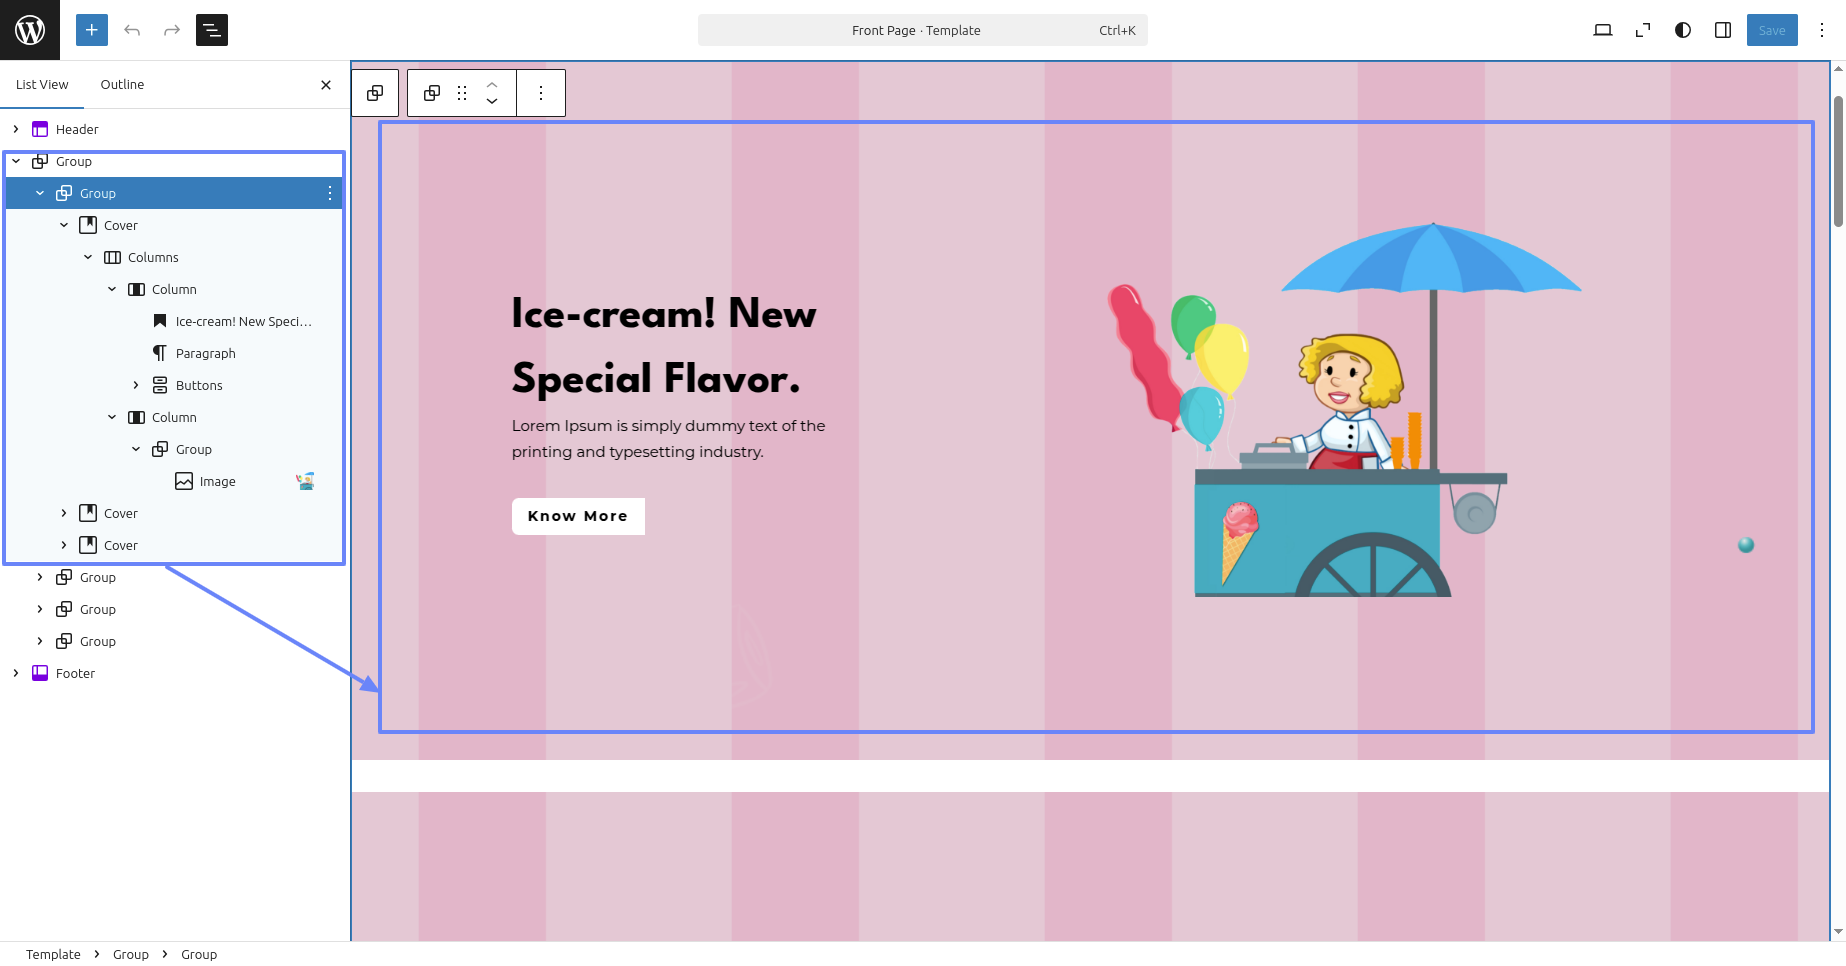
Task: Select the parent Group block button
Action: (x=375, y=93)
